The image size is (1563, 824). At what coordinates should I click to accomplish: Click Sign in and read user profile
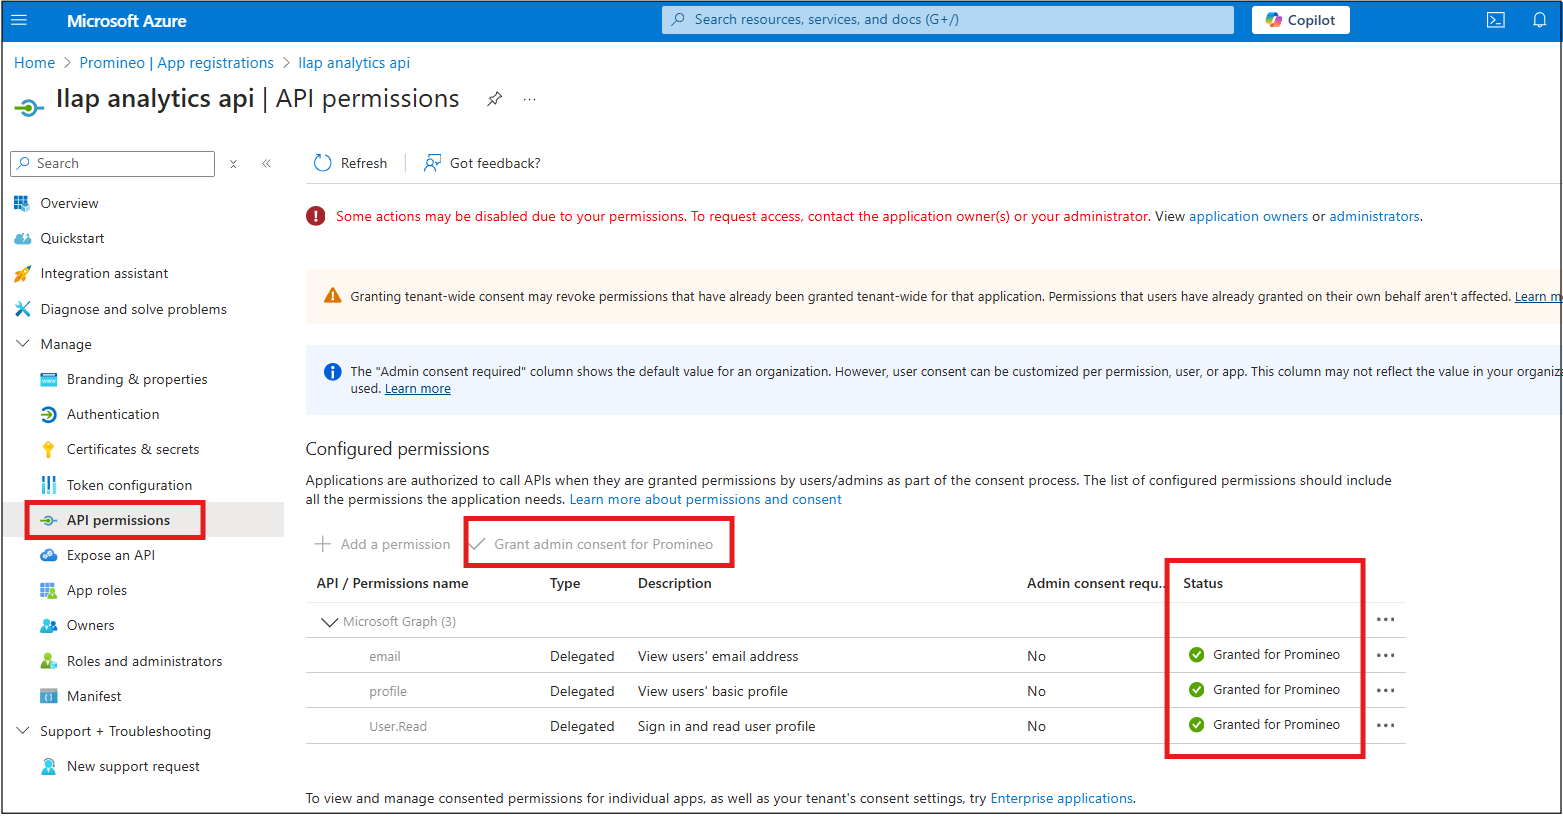point(727,727)
